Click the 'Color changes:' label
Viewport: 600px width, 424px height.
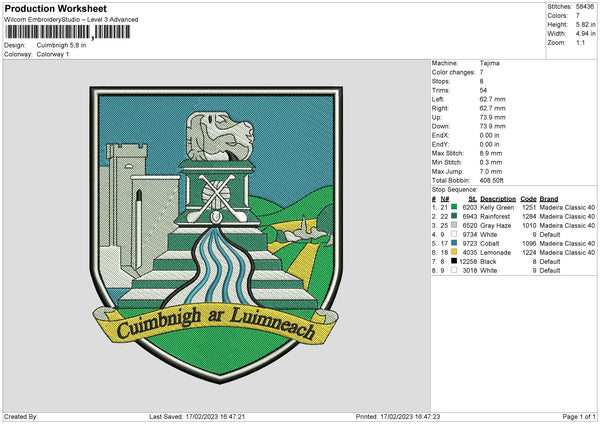tap(453, 72)
